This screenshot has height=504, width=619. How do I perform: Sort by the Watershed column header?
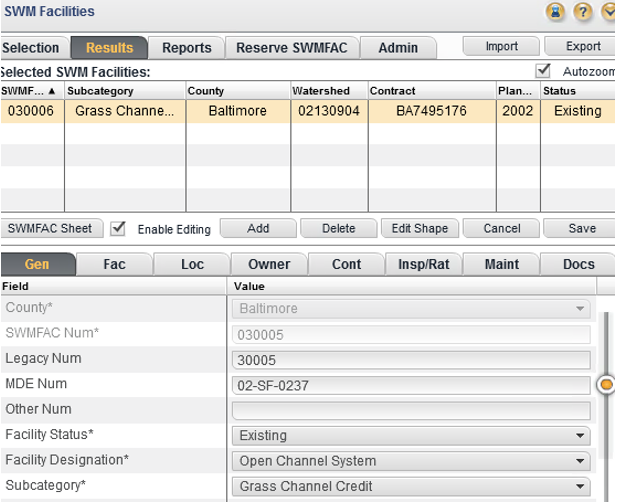tap(329, 91)
